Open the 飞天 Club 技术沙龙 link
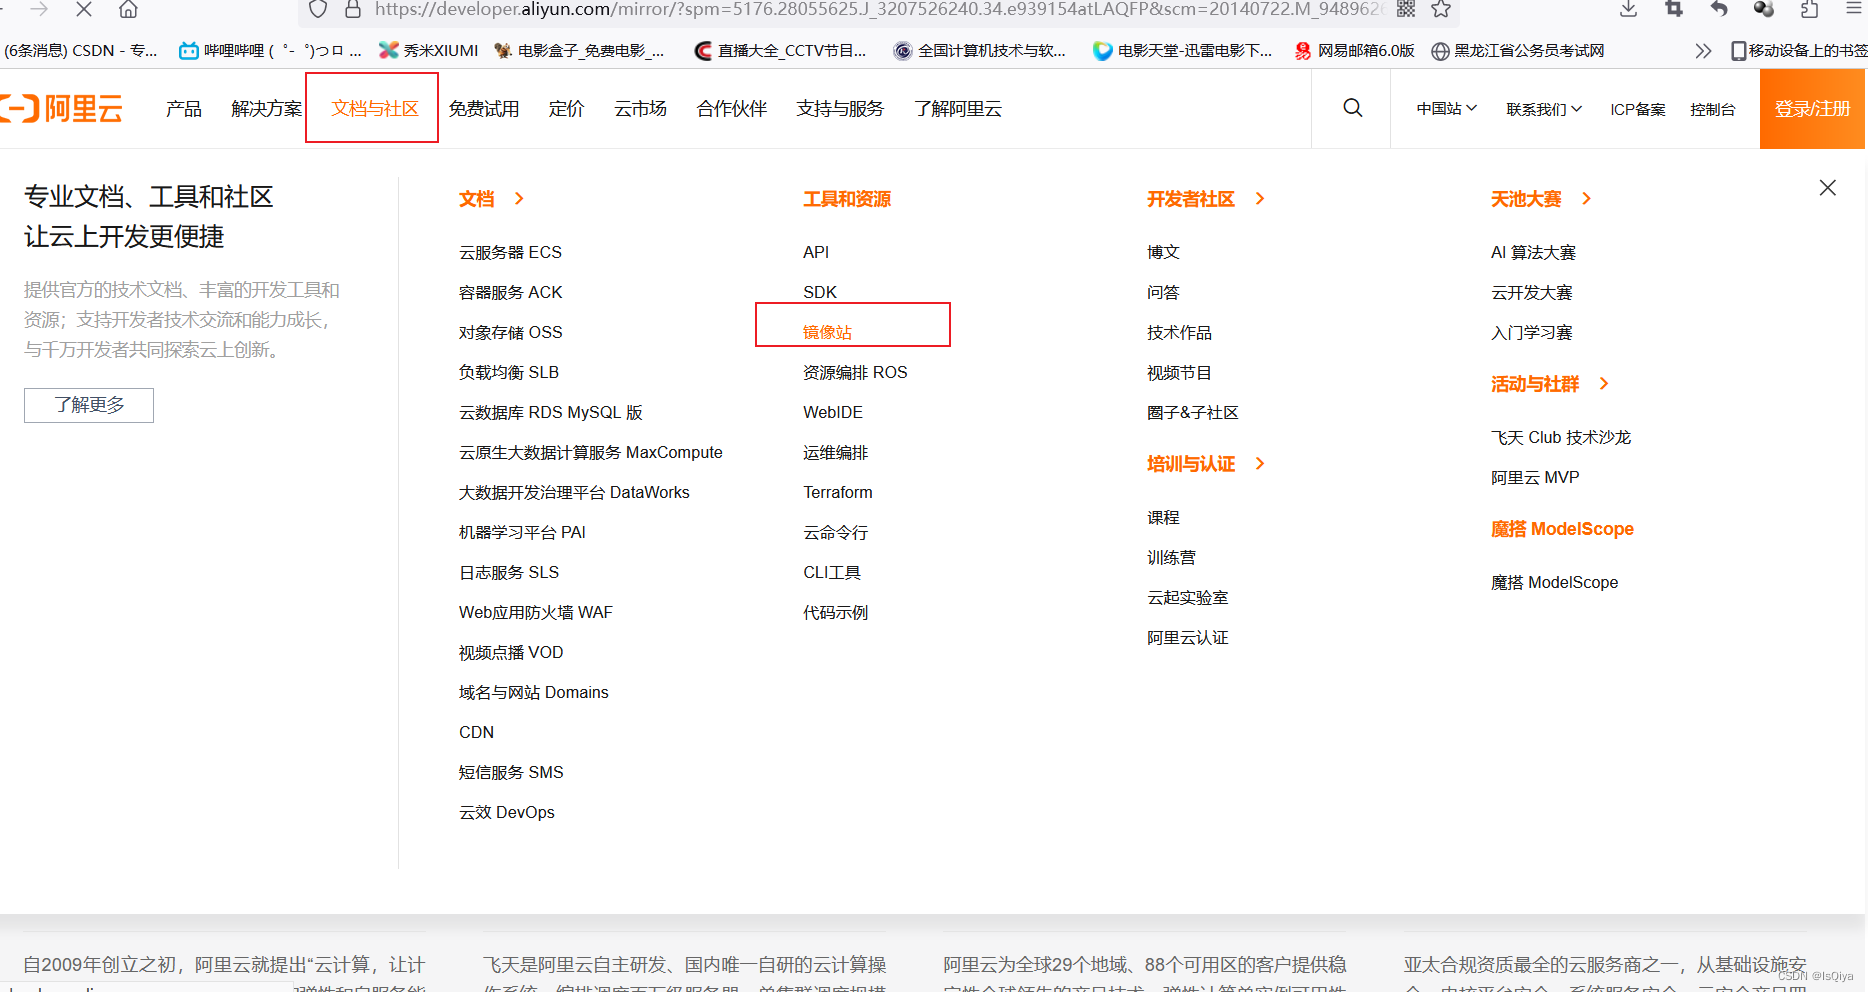Screen dimensions: 1868x992 pyautogui.click(x=1561, y=437)
